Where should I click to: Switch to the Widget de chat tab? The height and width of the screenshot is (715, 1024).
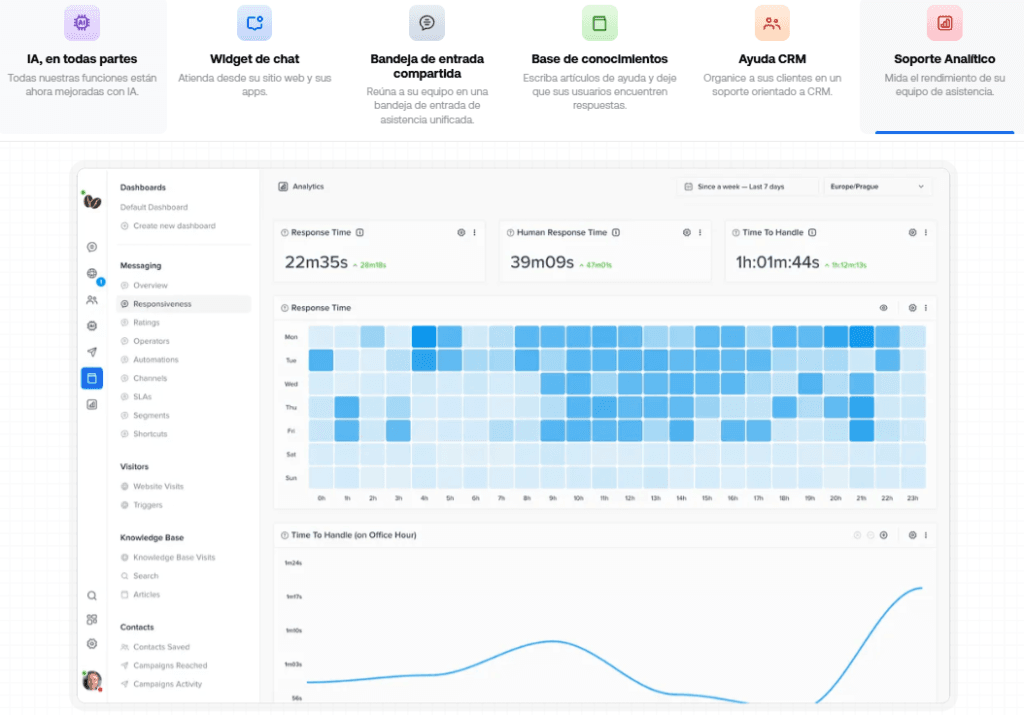pyautogui.click(x=254, y=58)
